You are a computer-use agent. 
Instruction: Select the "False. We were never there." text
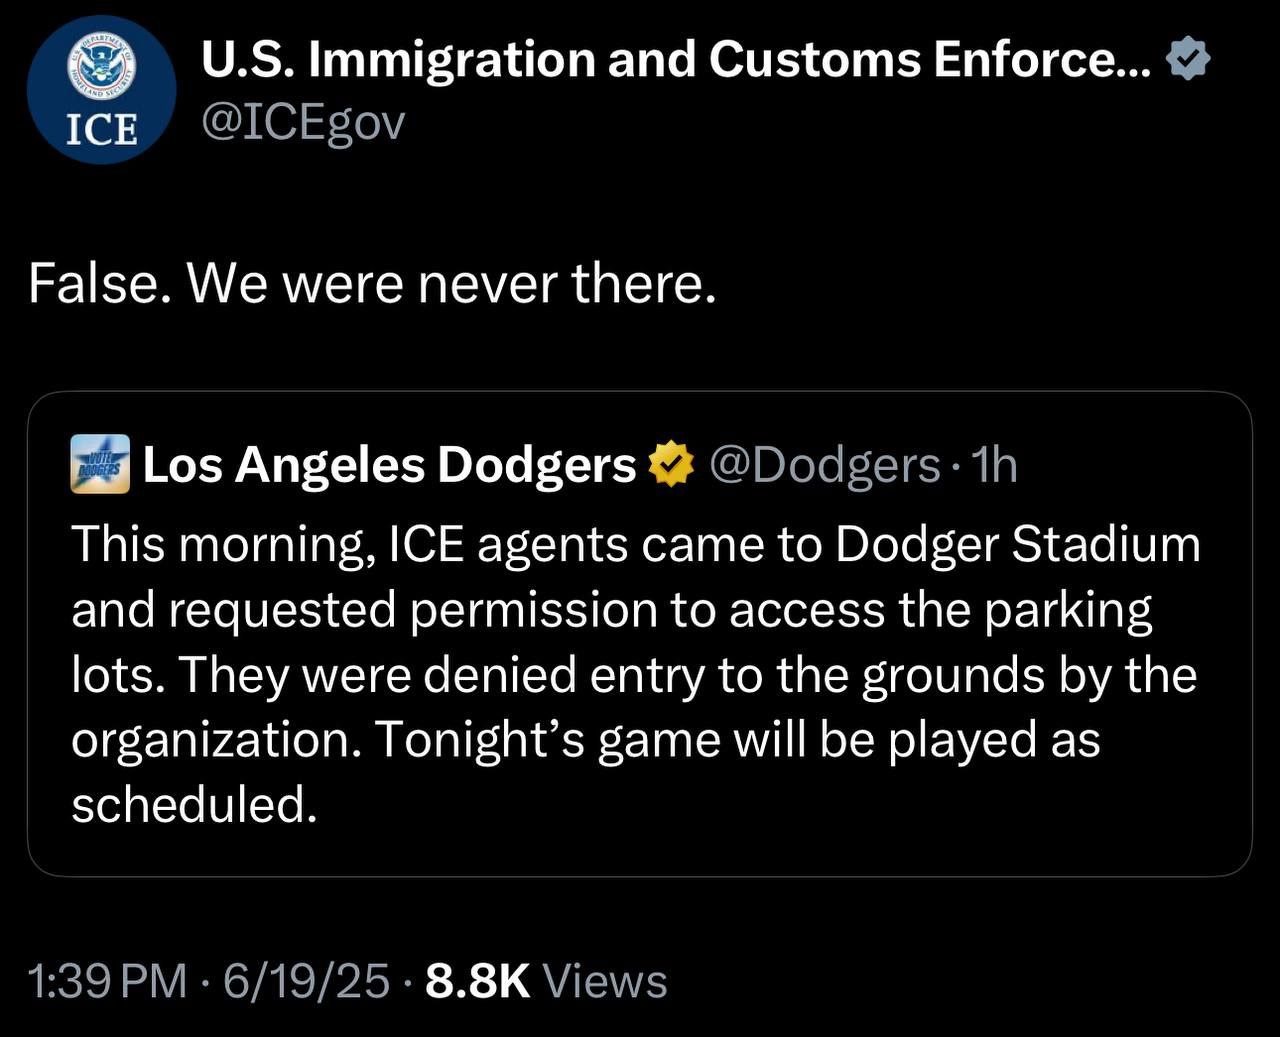click(372, 284)
